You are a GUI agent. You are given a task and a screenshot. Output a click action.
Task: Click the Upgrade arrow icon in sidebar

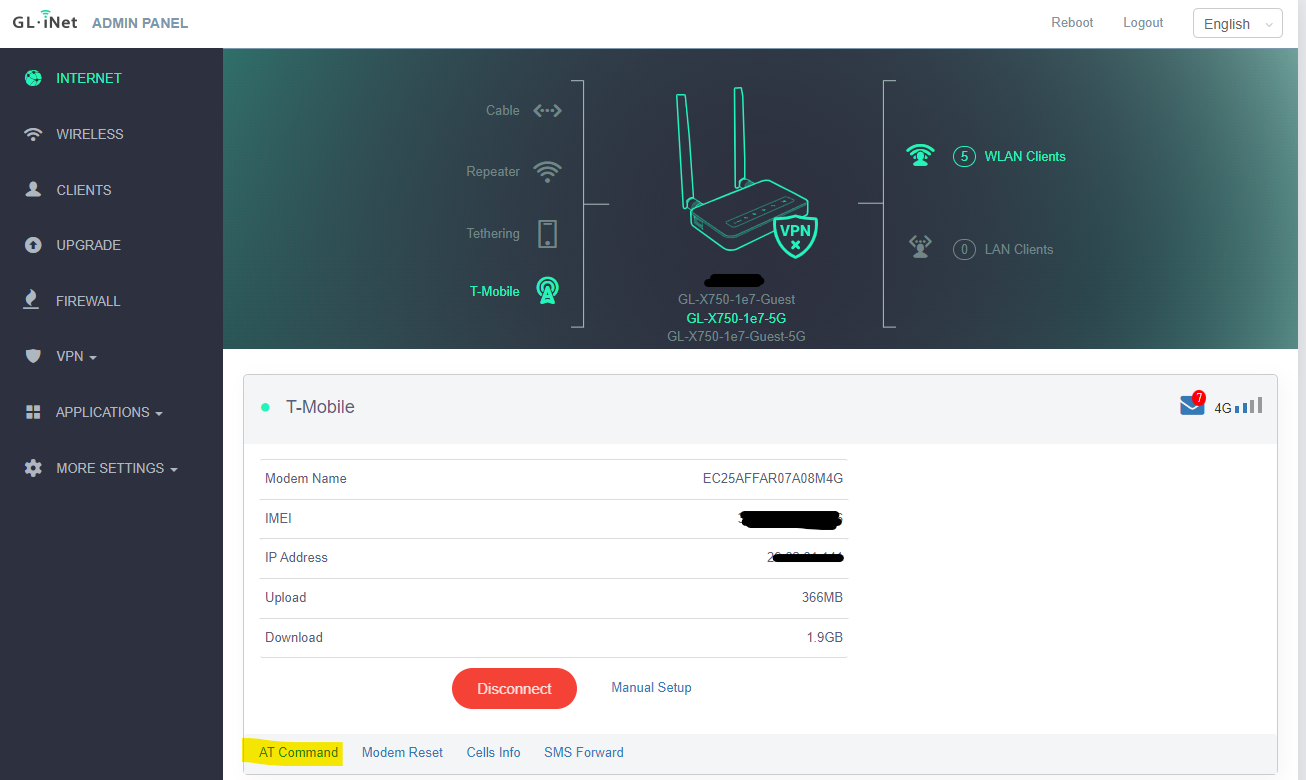coord(33,245)
